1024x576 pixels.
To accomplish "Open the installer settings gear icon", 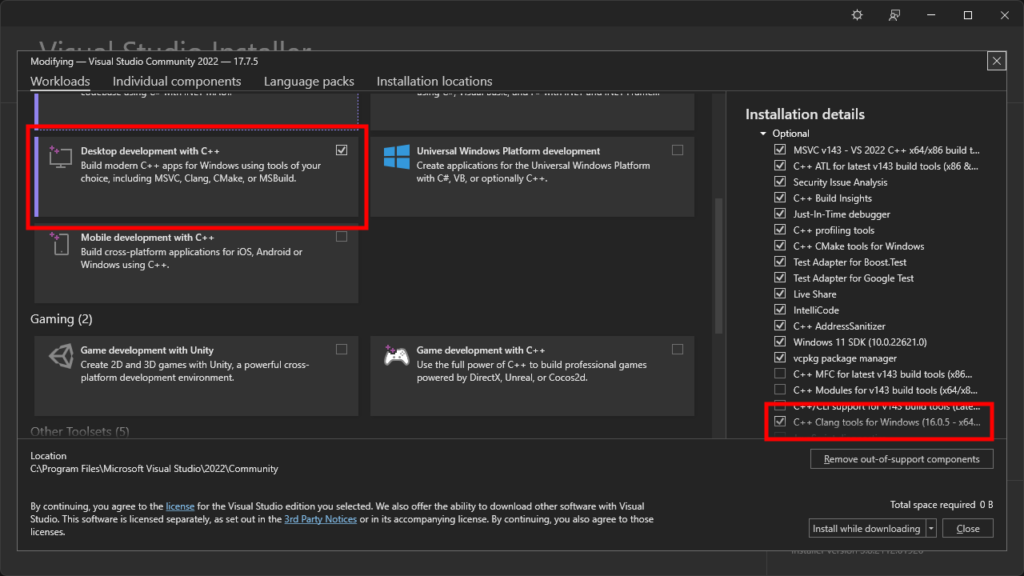I will 857,15.
